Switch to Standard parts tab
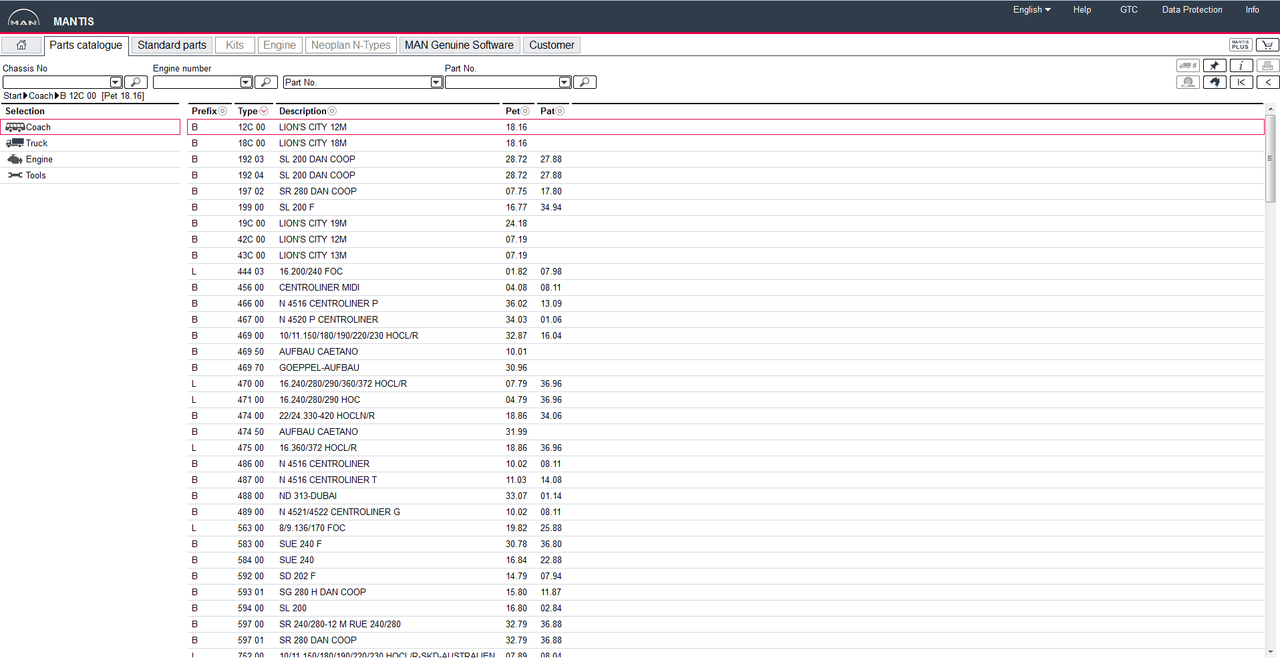This screenshot has width=1280, height=660. coord(172,45)
